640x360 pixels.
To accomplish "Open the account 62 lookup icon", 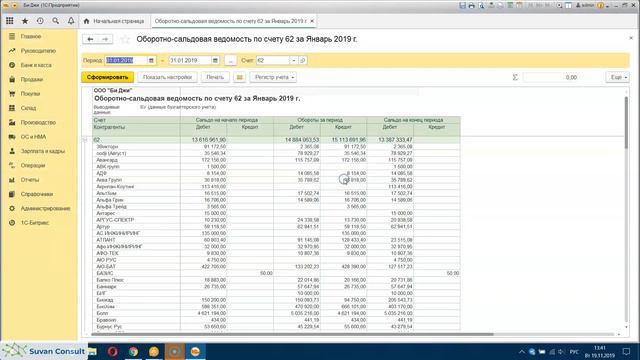I will tap(302, 60).
